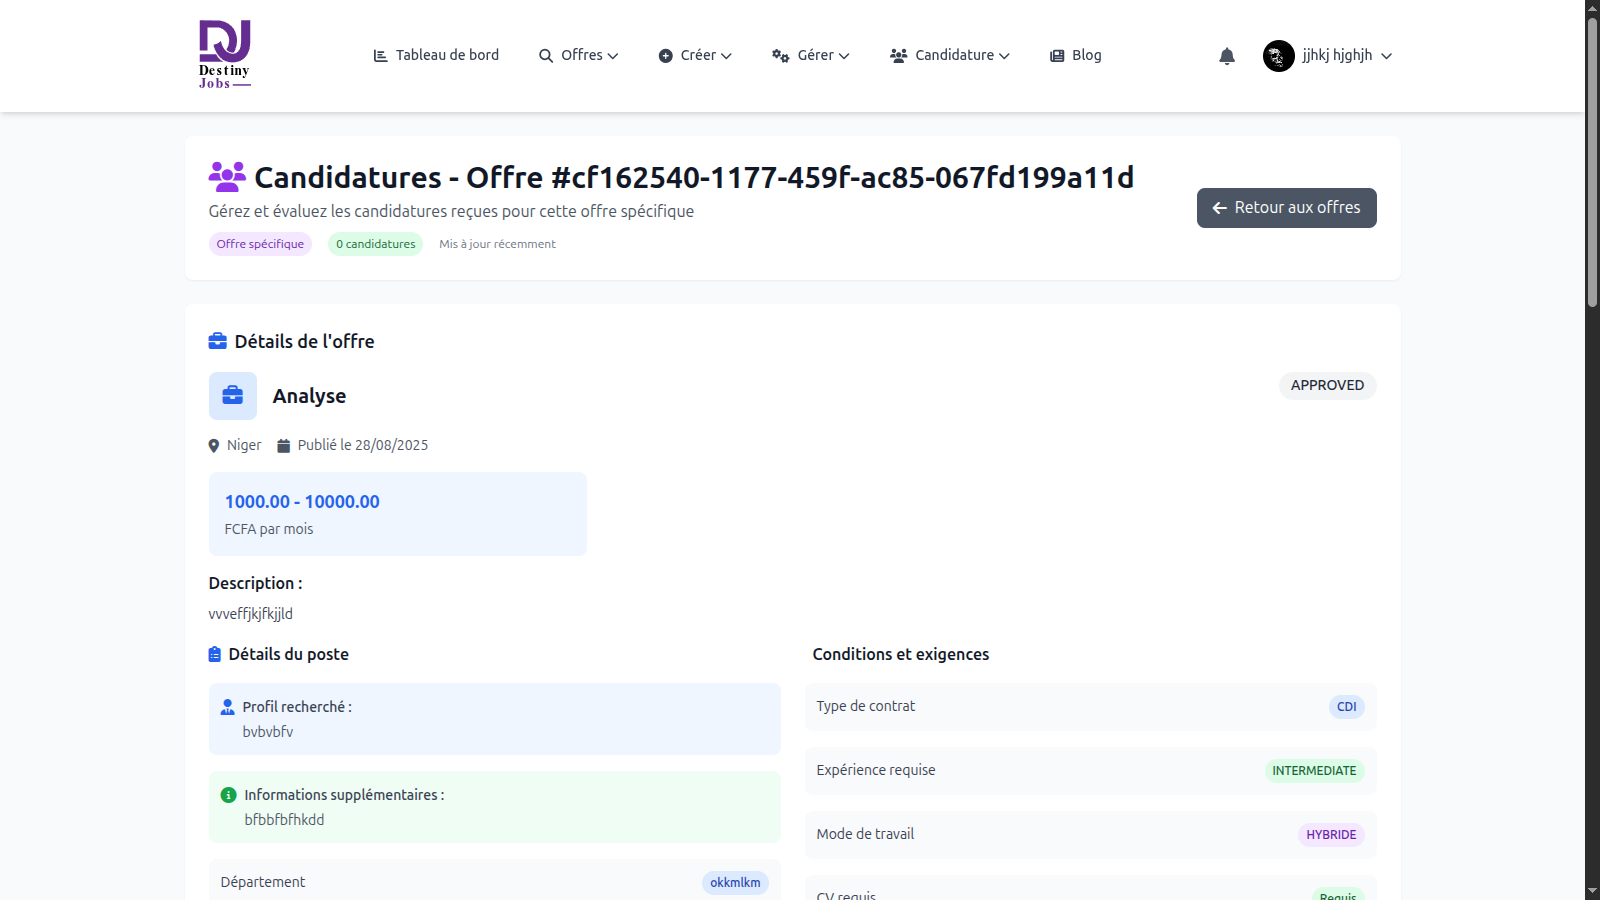Screen dimensions: 1600x900
Task: Click the purple group icon beside Candidatures heading
Action: tap(227, 177)
